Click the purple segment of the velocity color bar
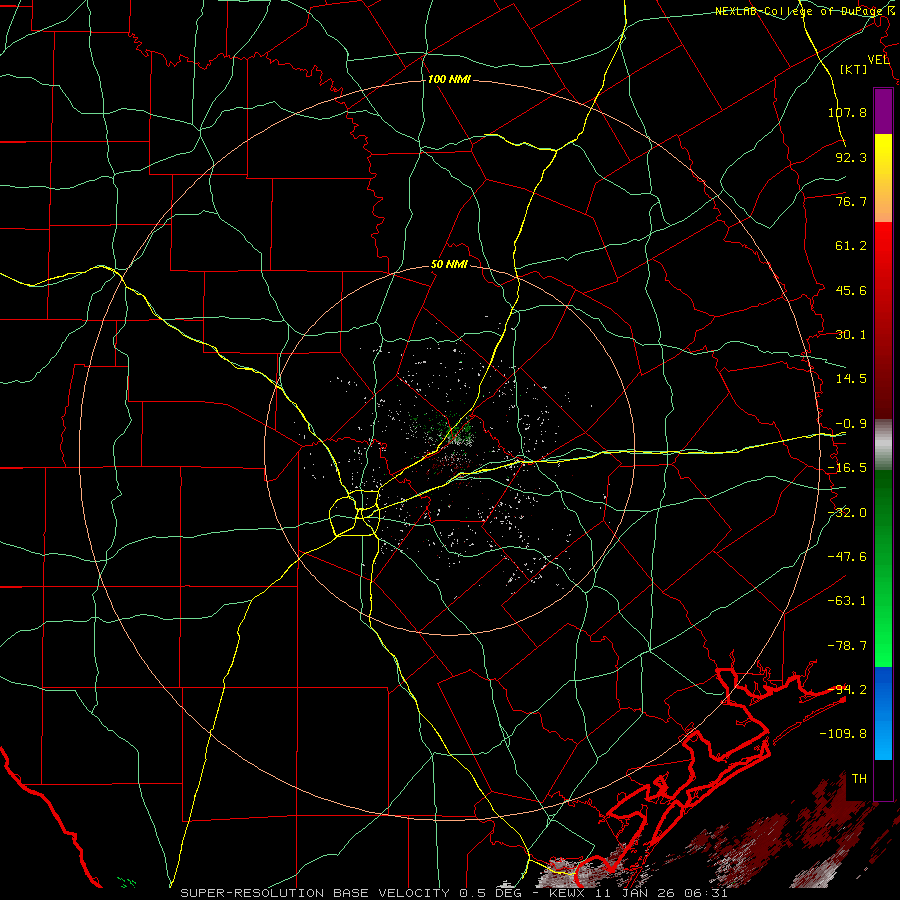Image resolution: width=900 pixels, height=900 pixels. click(x=883, y=112)
